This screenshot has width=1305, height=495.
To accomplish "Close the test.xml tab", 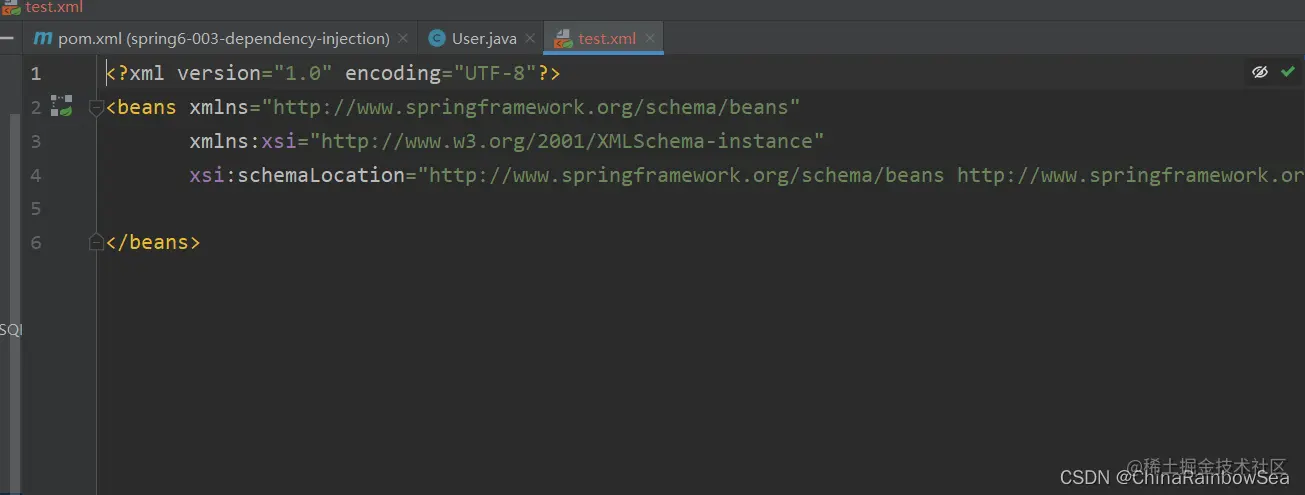I will point(650,39).
